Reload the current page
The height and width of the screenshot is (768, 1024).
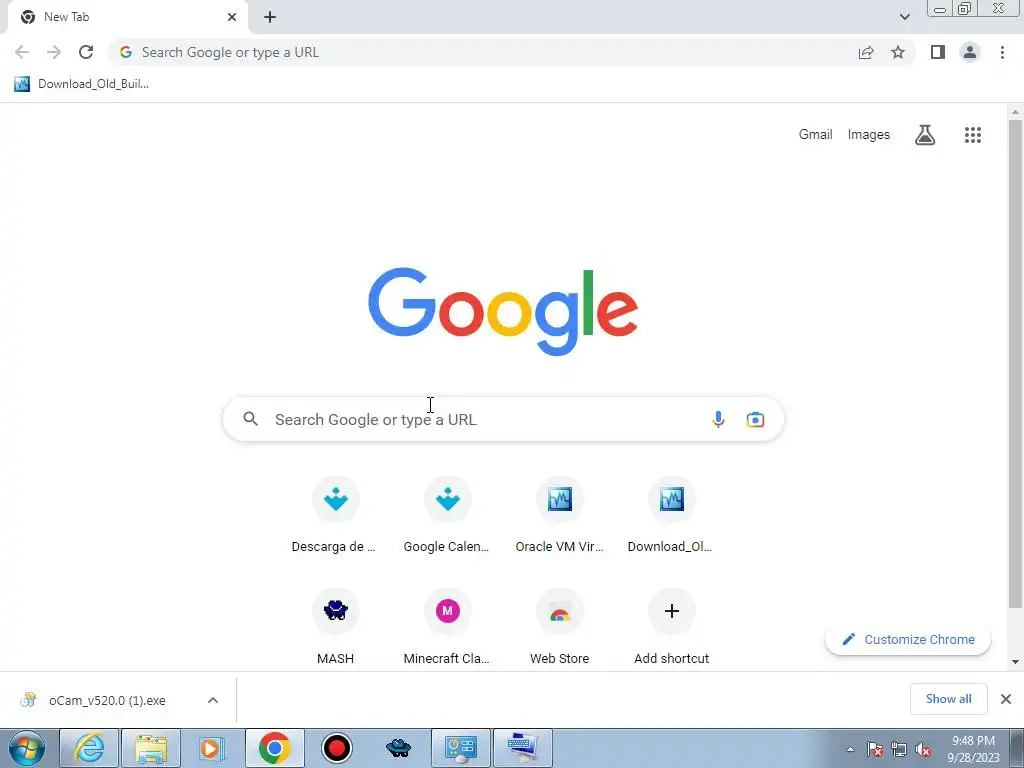tap(86, 52)
